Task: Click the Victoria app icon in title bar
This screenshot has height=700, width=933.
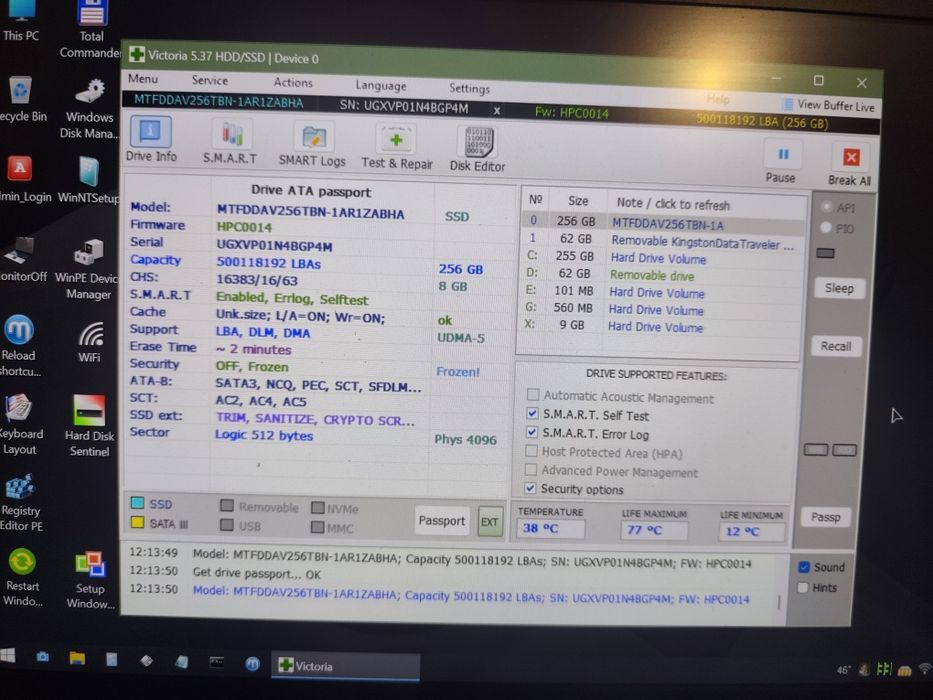Action: coord(136,54)
